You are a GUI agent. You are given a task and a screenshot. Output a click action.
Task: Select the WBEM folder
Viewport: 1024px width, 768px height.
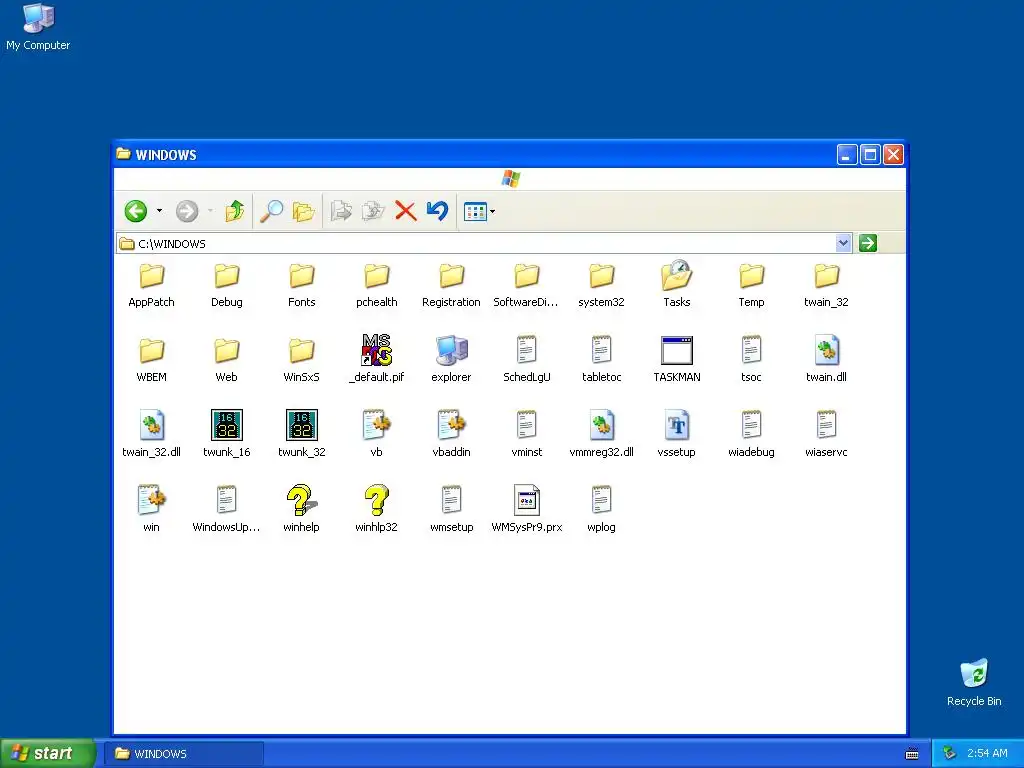pyautogui.click(x=152, y=361)
